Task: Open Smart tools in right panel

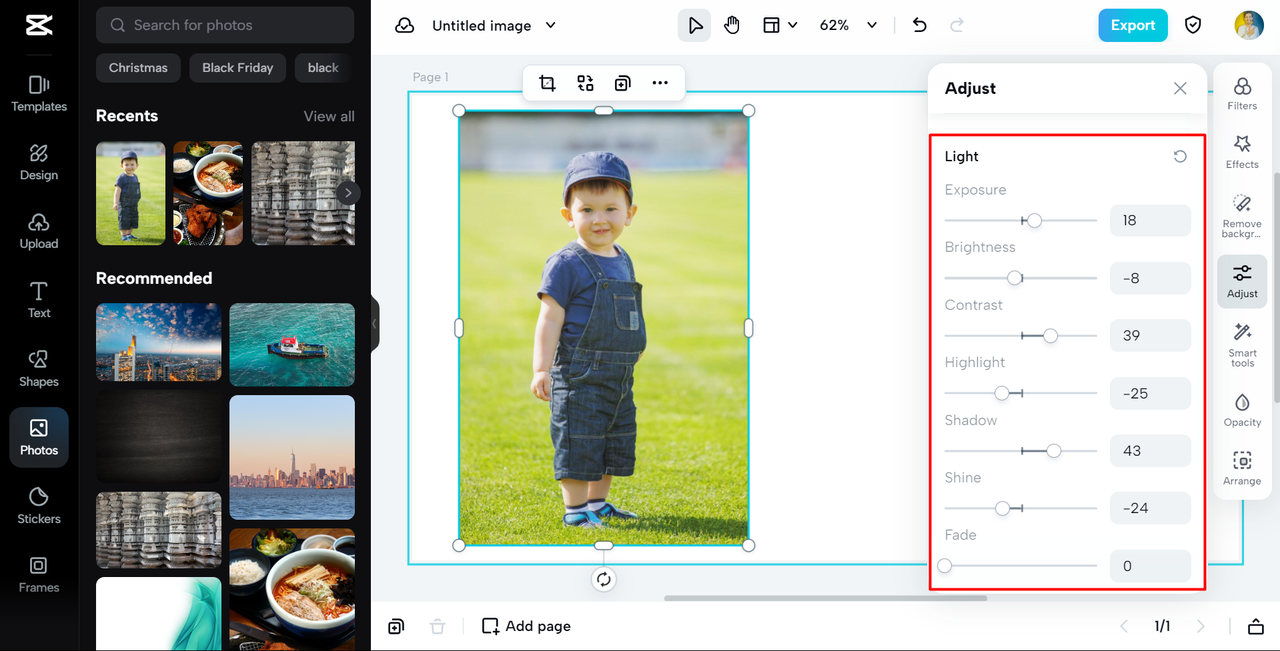Action: [x=1242, y=344]
